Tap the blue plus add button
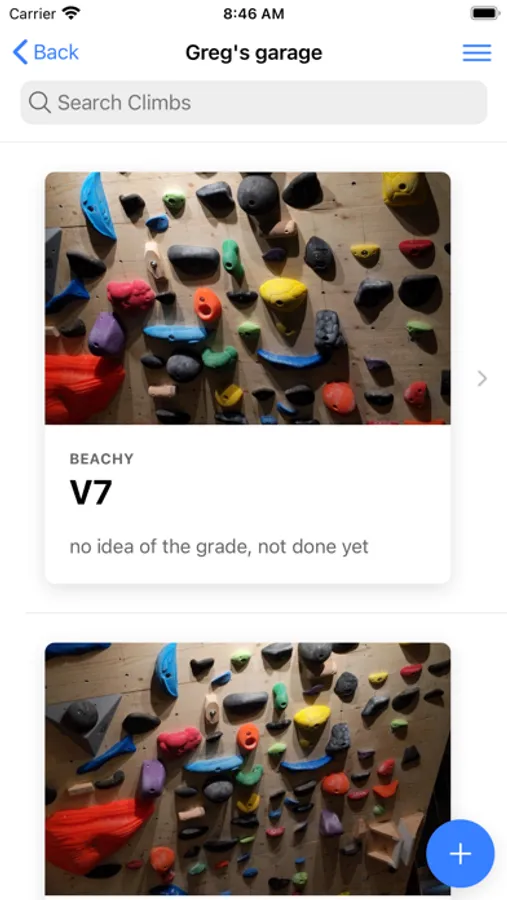This screenshot has width=507, height=900. (x=460, y=854)
